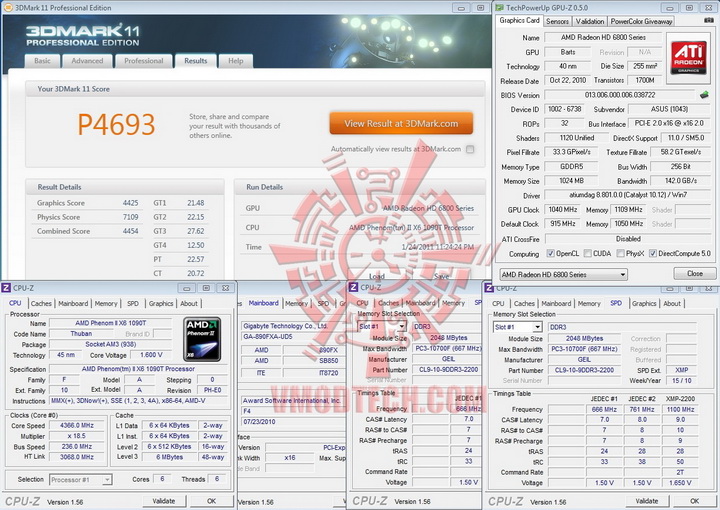Click the GPU Clock 1040 MHz field

tap(563, 210)
